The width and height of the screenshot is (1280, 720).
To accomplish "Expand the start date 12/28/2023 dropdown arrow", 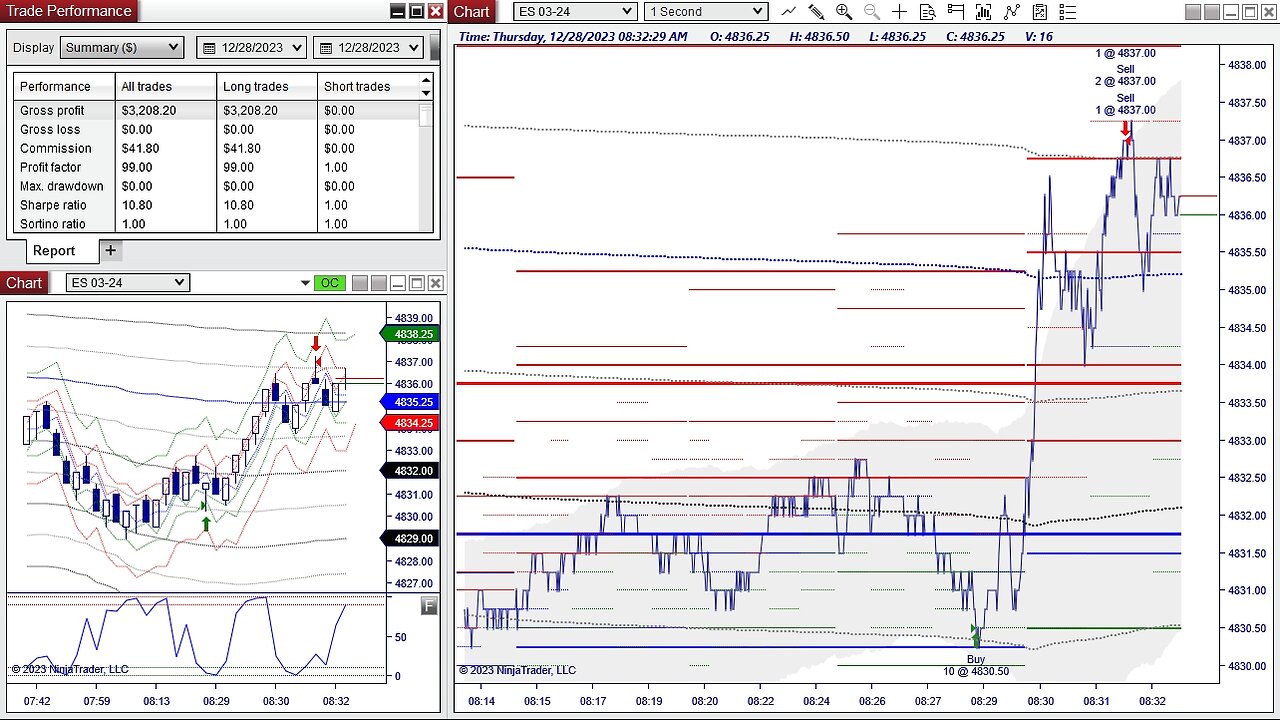I will click(x=297, y=48).
